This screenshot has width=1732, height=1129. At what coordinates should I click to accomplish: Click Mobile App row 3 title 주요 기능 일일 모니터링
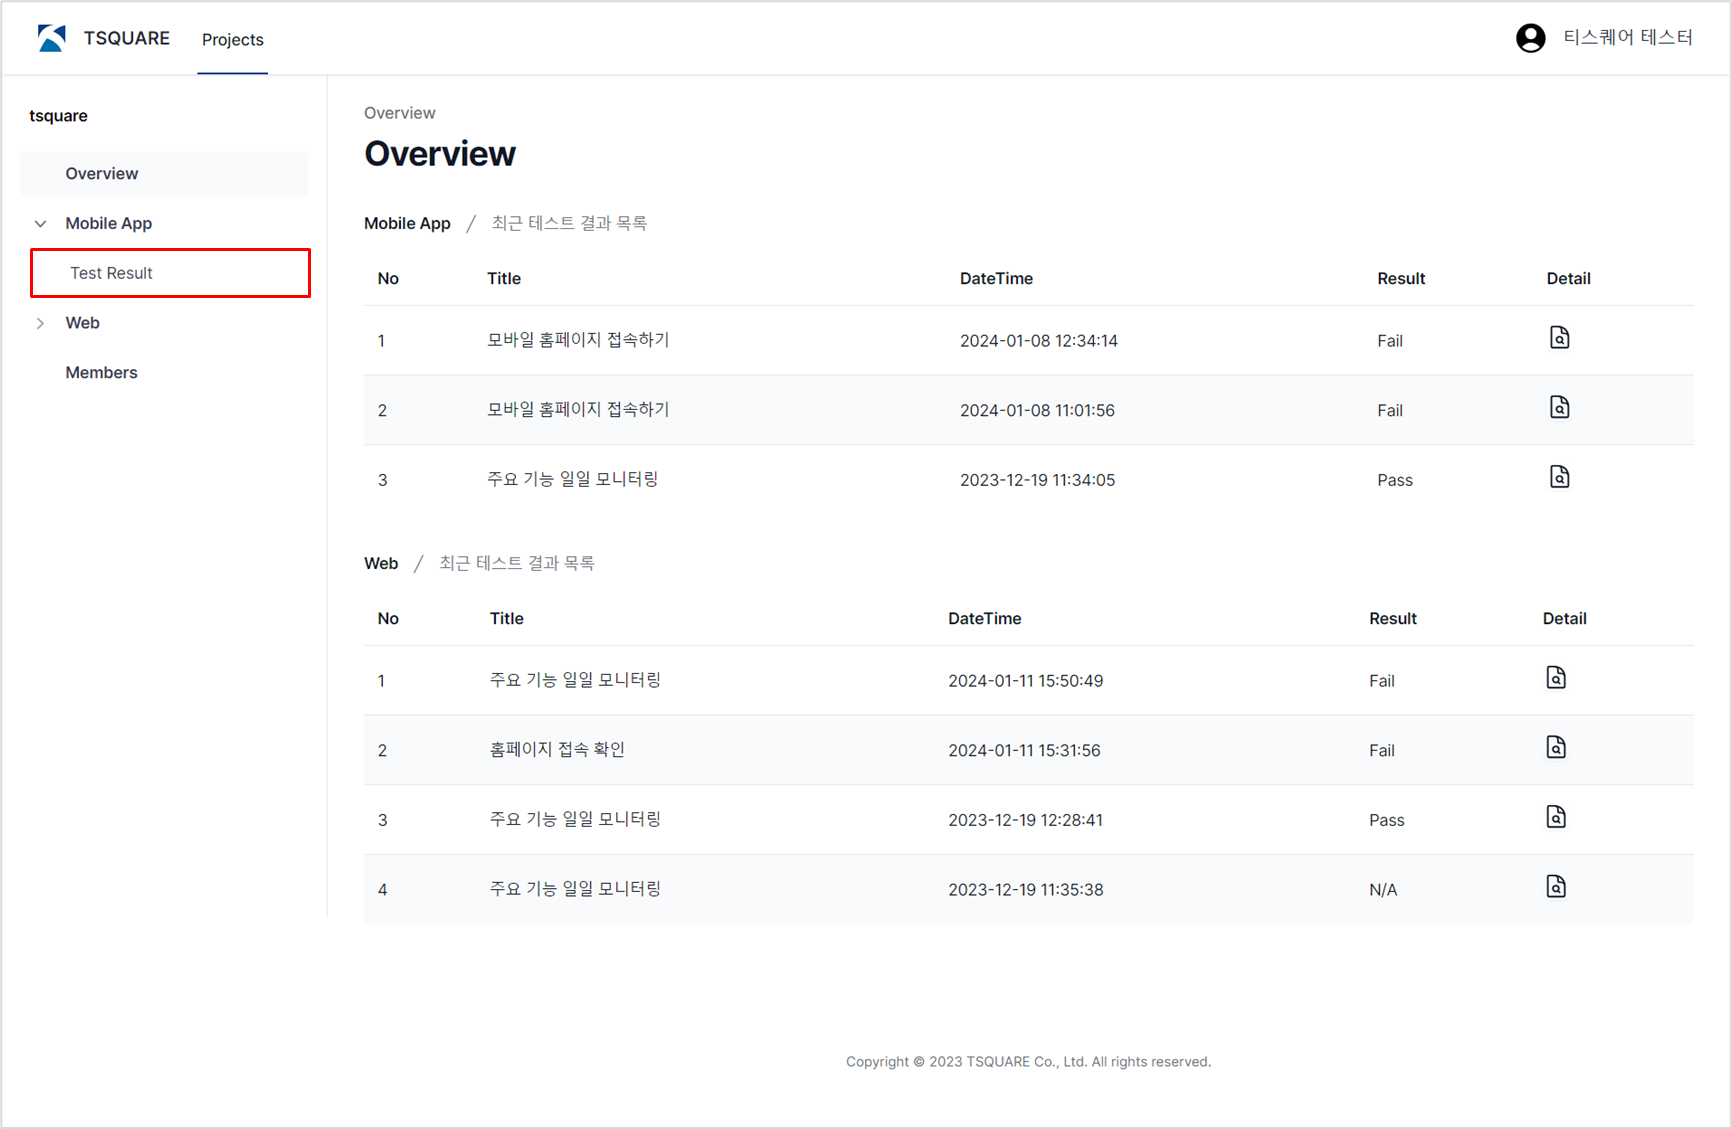(x=572, y=480)
